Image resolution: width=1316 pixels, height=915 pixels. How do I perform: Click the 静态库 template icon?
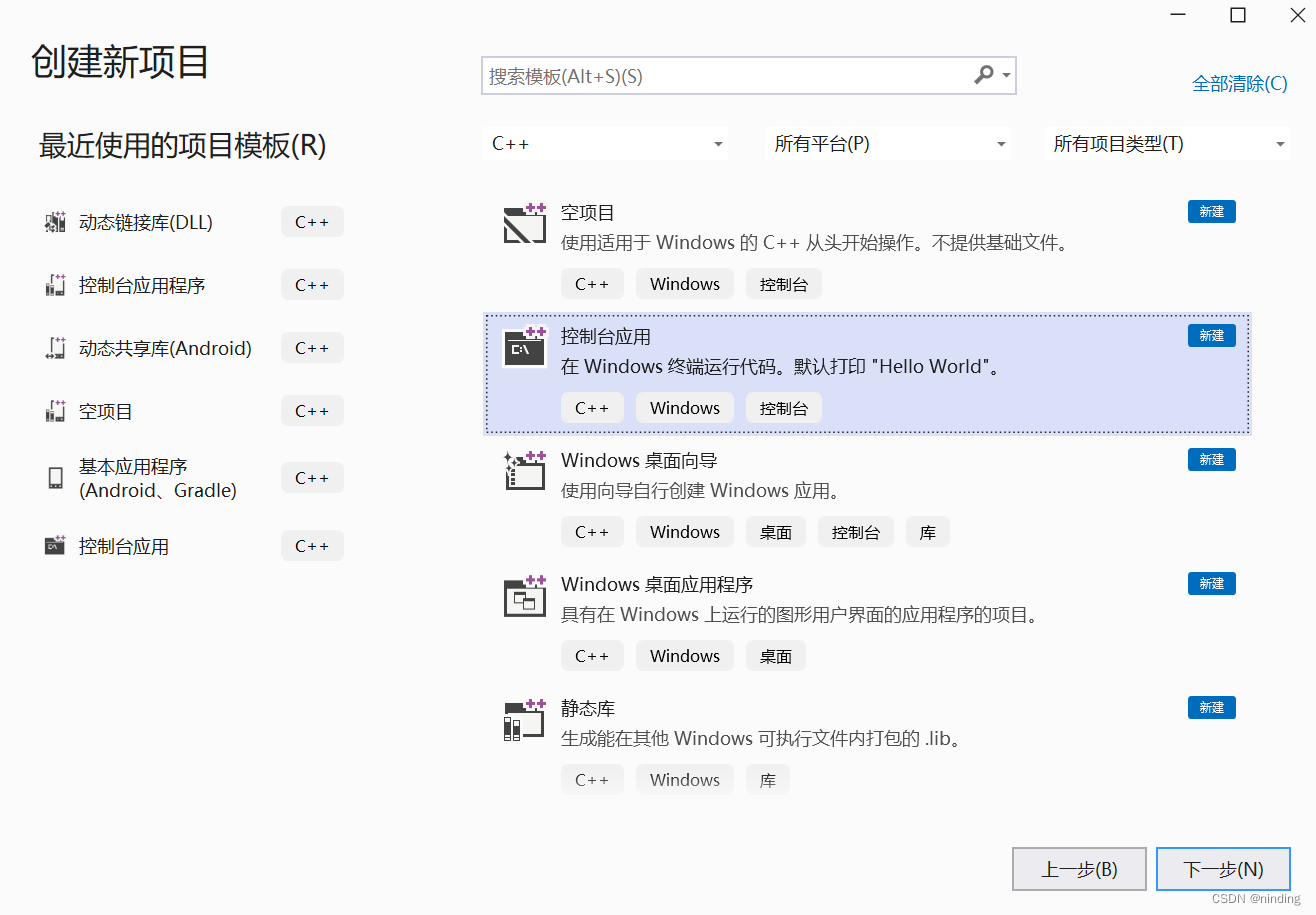click(524, 719)
